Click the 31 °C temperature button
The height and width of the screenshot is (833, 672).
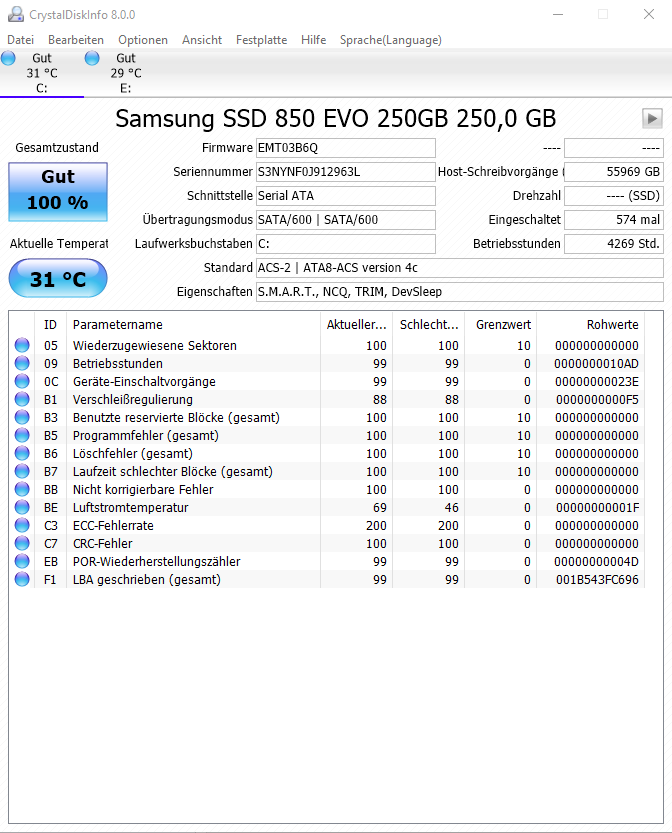[58, 278]
